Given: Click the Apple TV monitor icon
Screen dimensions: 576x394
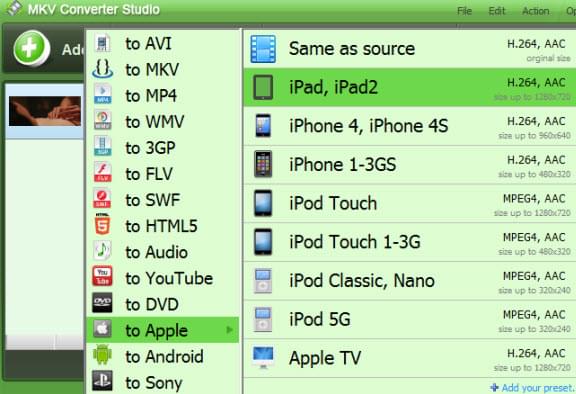Looking at the screenshot, I should 263,358.
